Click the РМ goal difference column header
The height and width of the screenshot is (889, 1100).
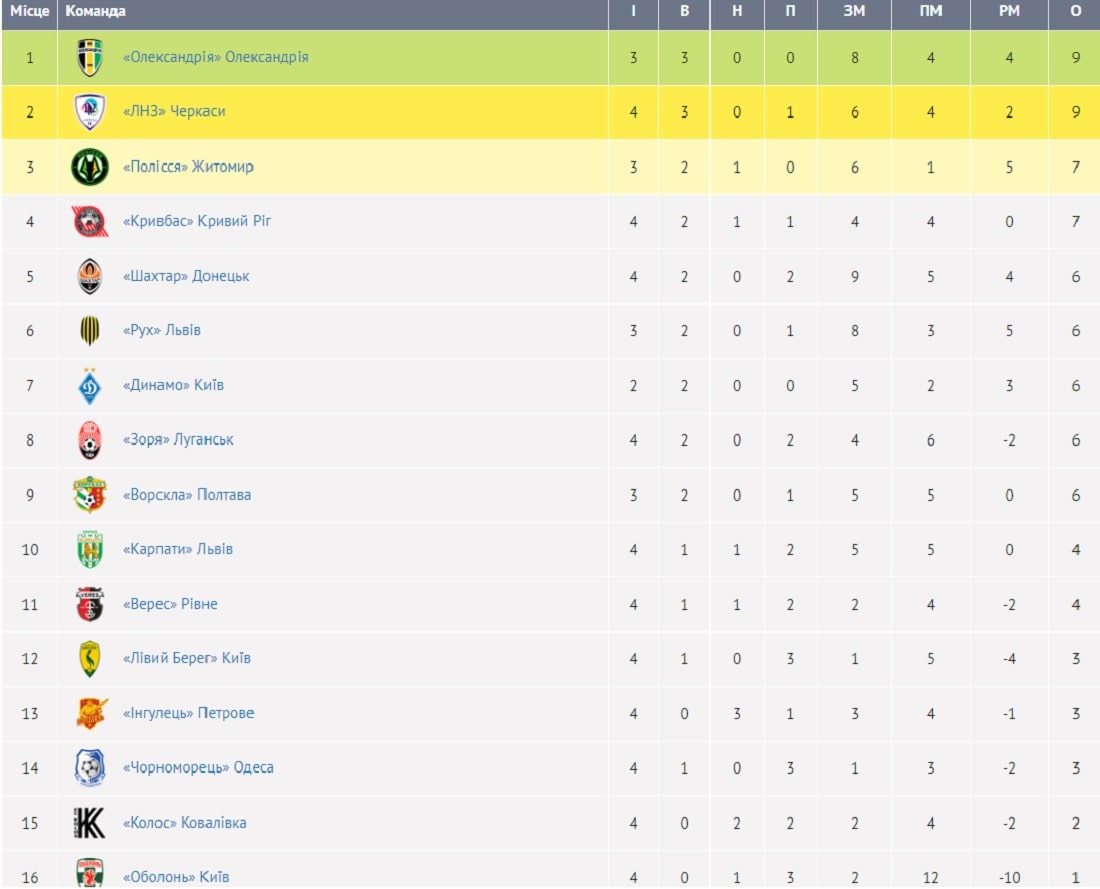1010,11
